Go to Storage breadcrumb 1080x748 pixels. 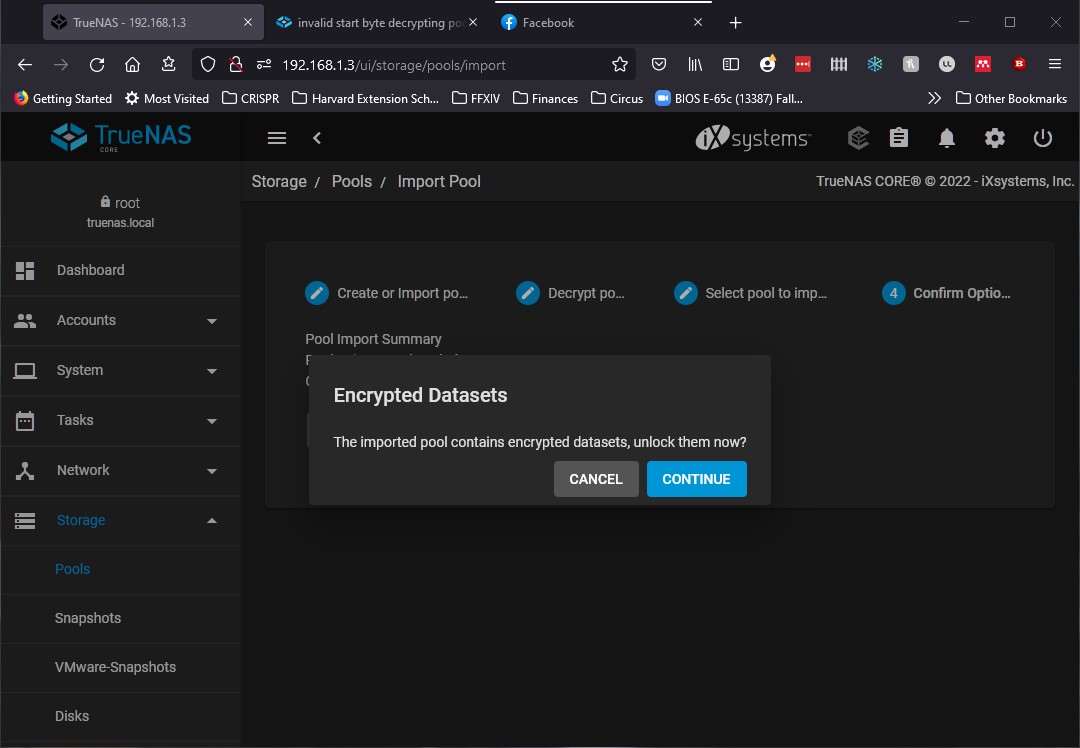click(279, 181)
